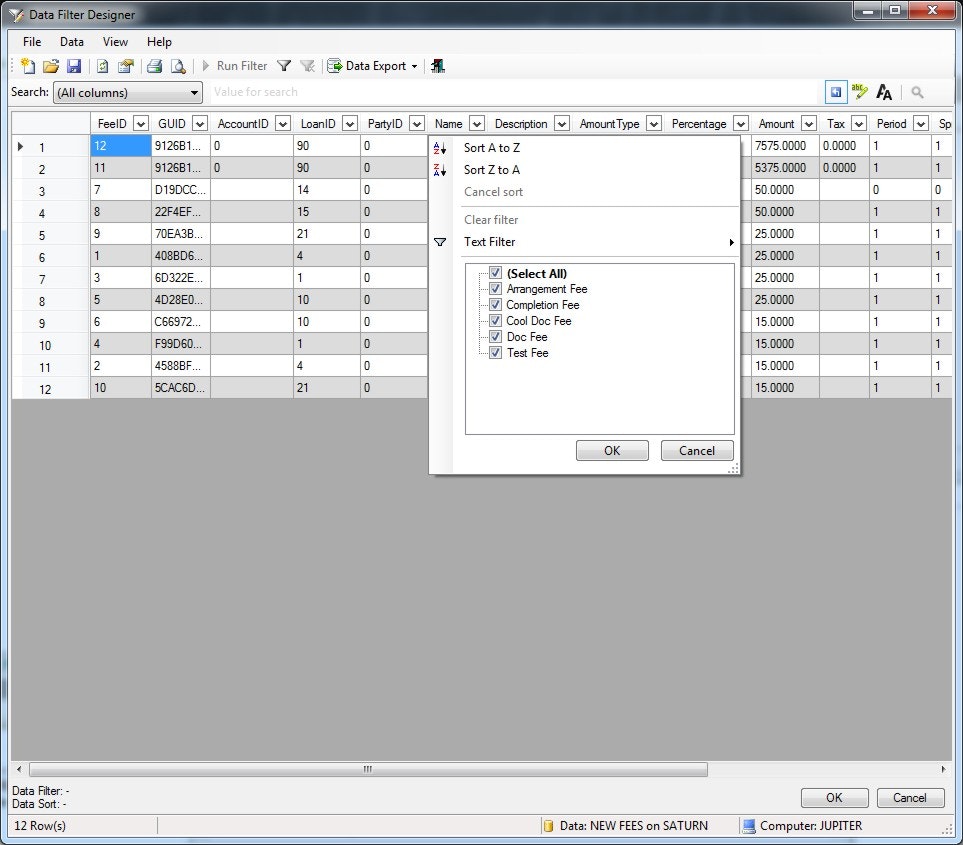
Task: Refresh the data grid
Action: (x=105, y=66)
